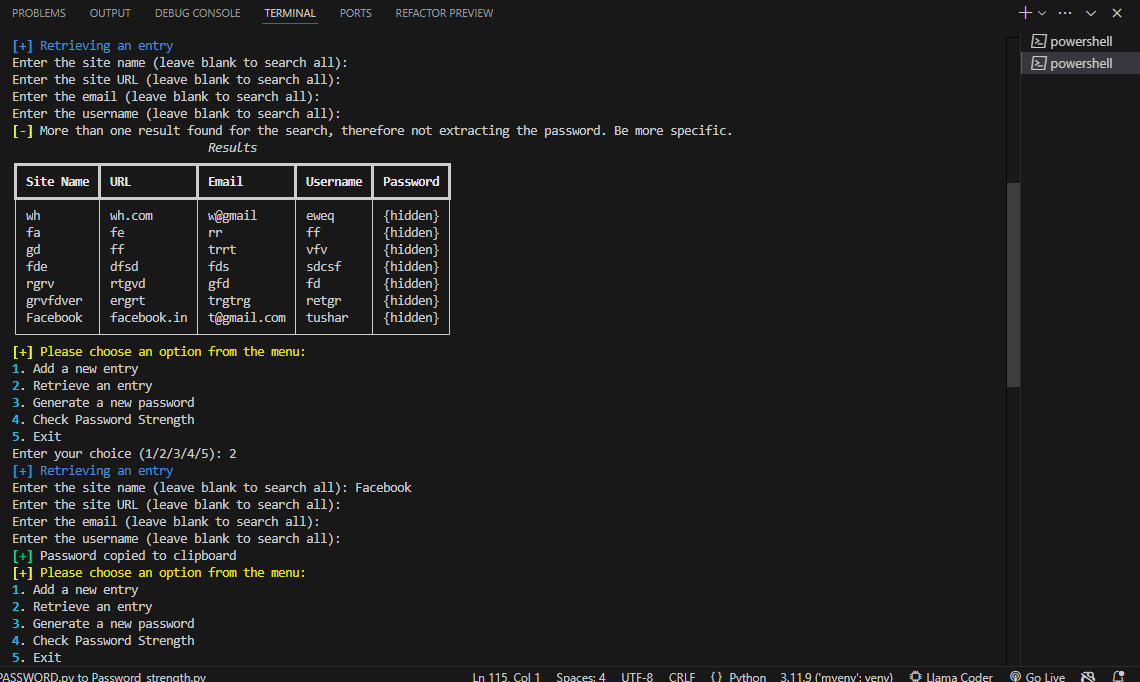This screenshot has width=1140, height=682.
Task: Click the curly braces icon next to Python
Action: (716, 676)
